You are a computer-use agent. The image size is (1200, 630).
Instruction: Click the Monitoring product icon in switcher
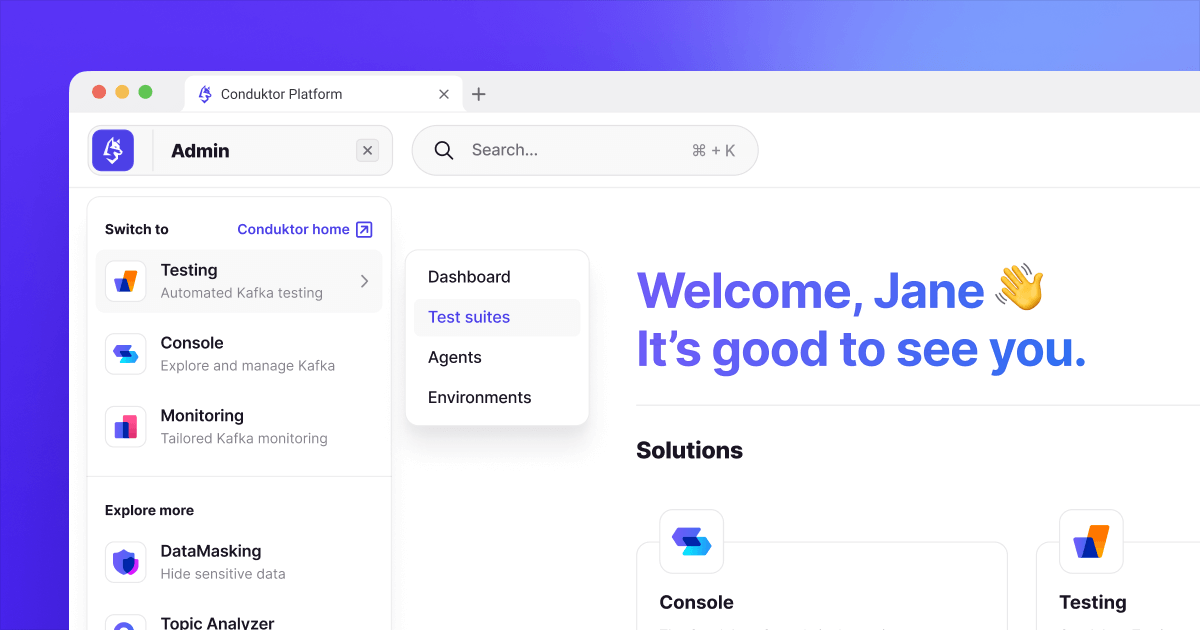click(126, 427)
